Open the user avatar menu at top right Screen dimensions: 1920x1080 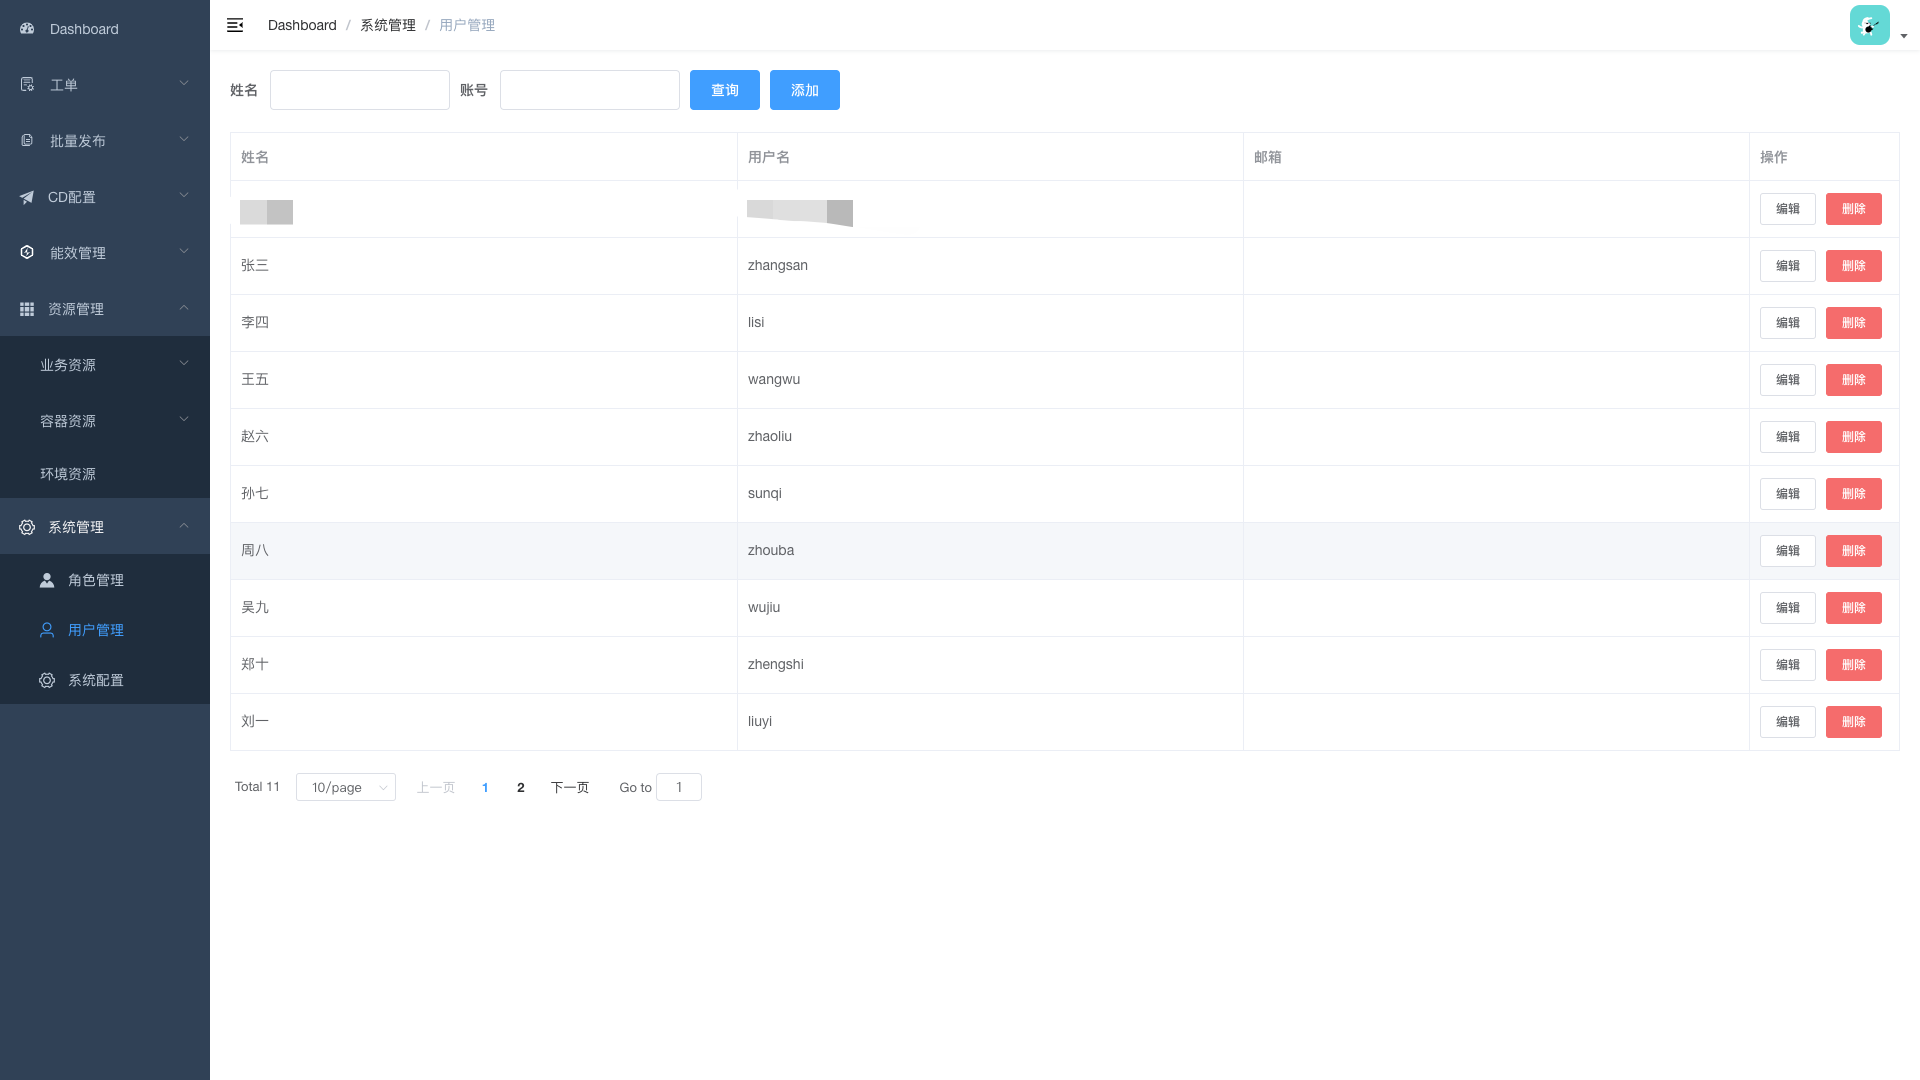[x=1869, y=26]
